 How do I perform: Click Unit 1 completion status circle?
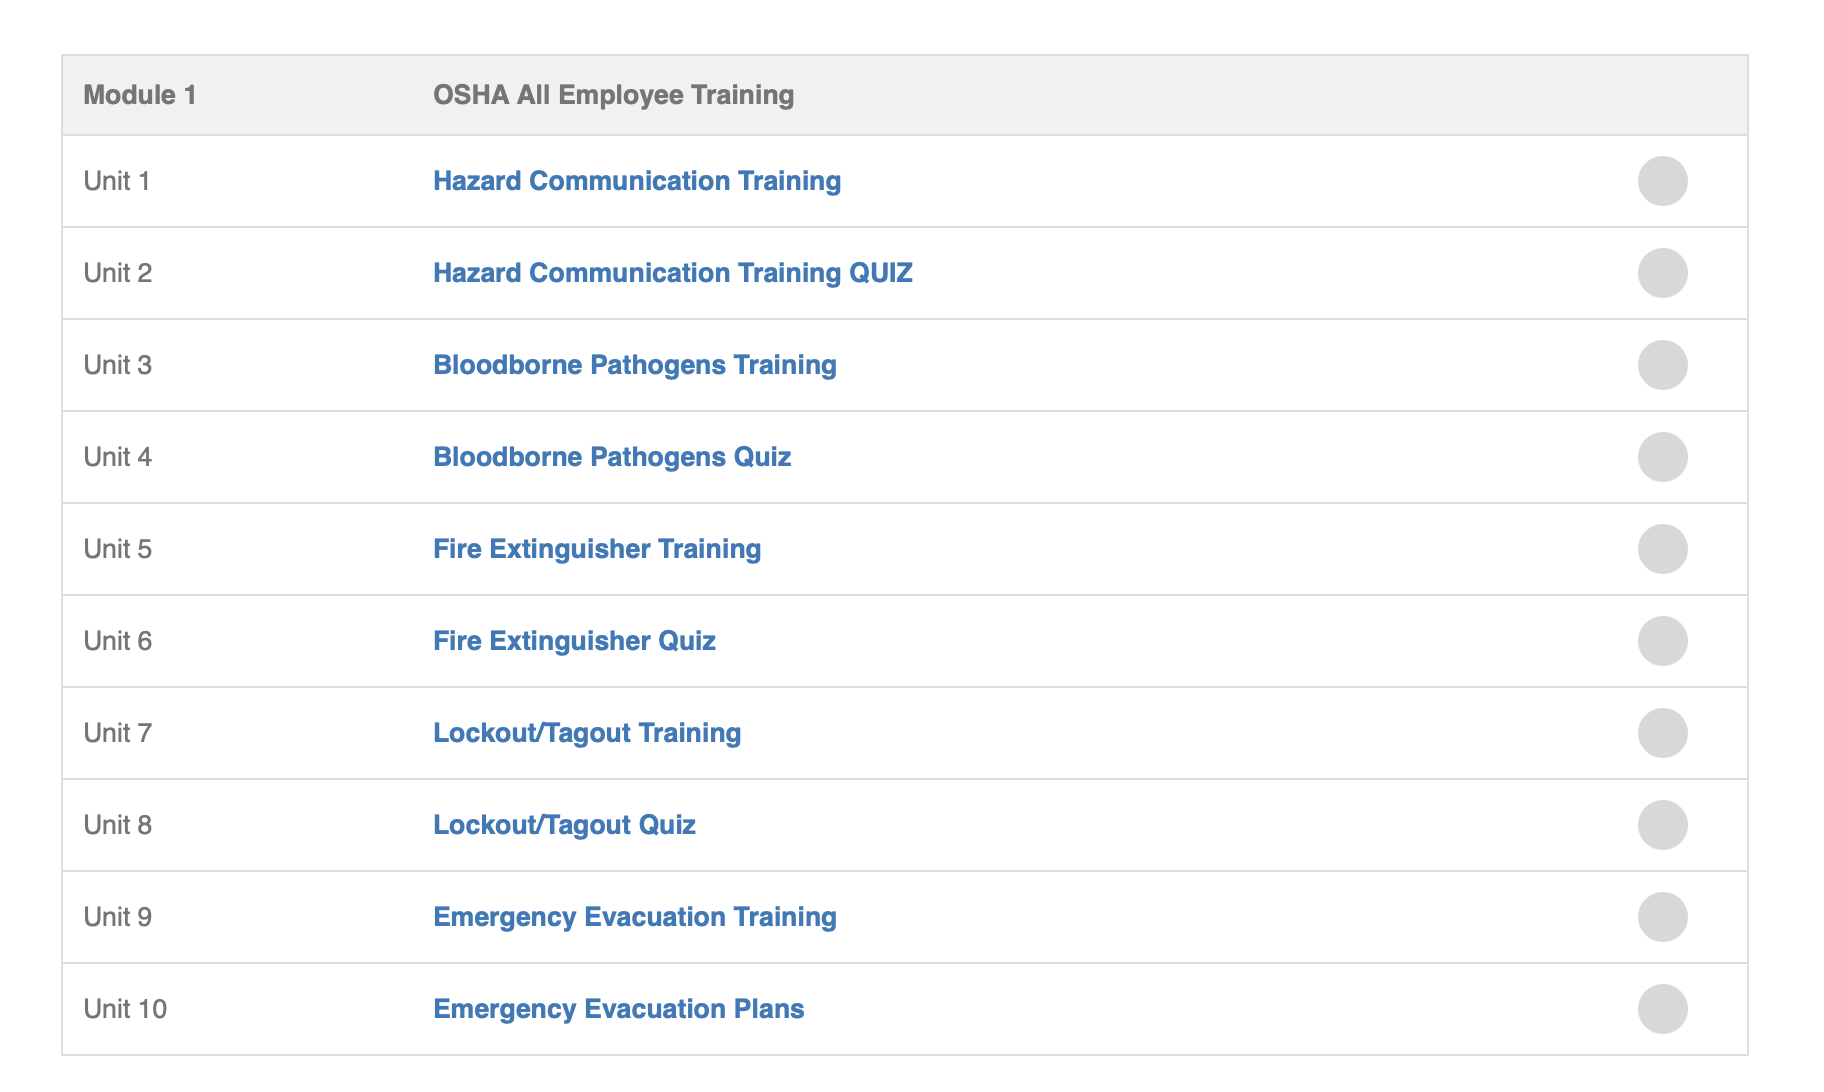pyautogui.click(x=1663, y=181)
